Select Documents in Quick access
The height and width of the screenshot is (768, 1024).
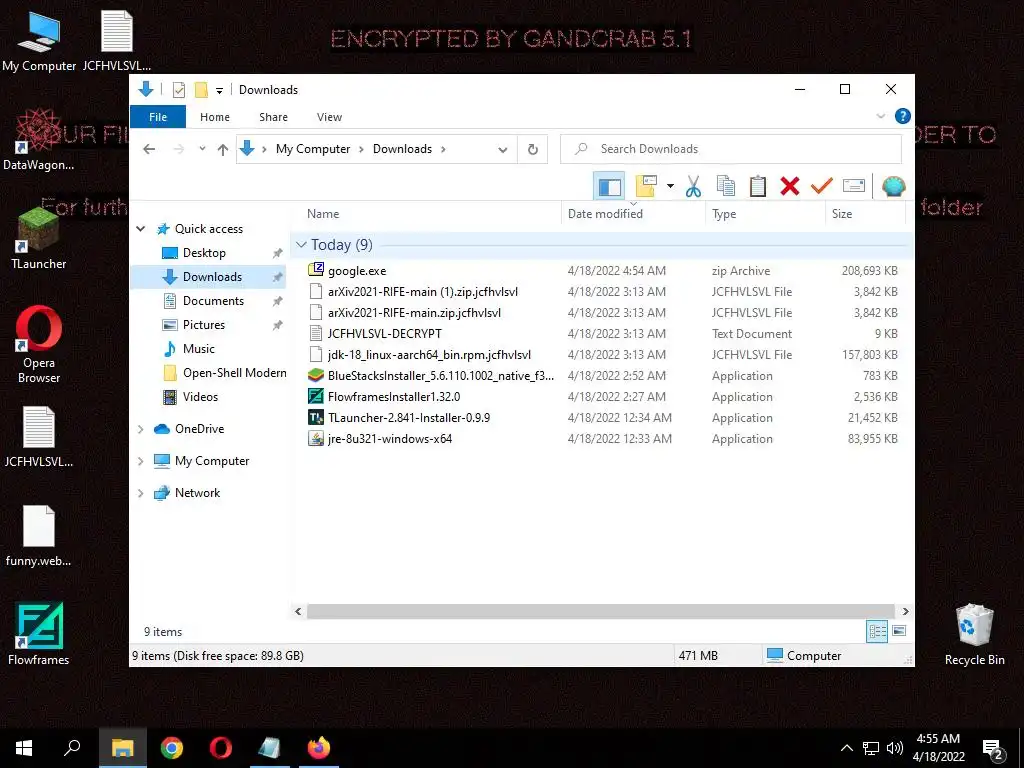[x=213, y=301]
